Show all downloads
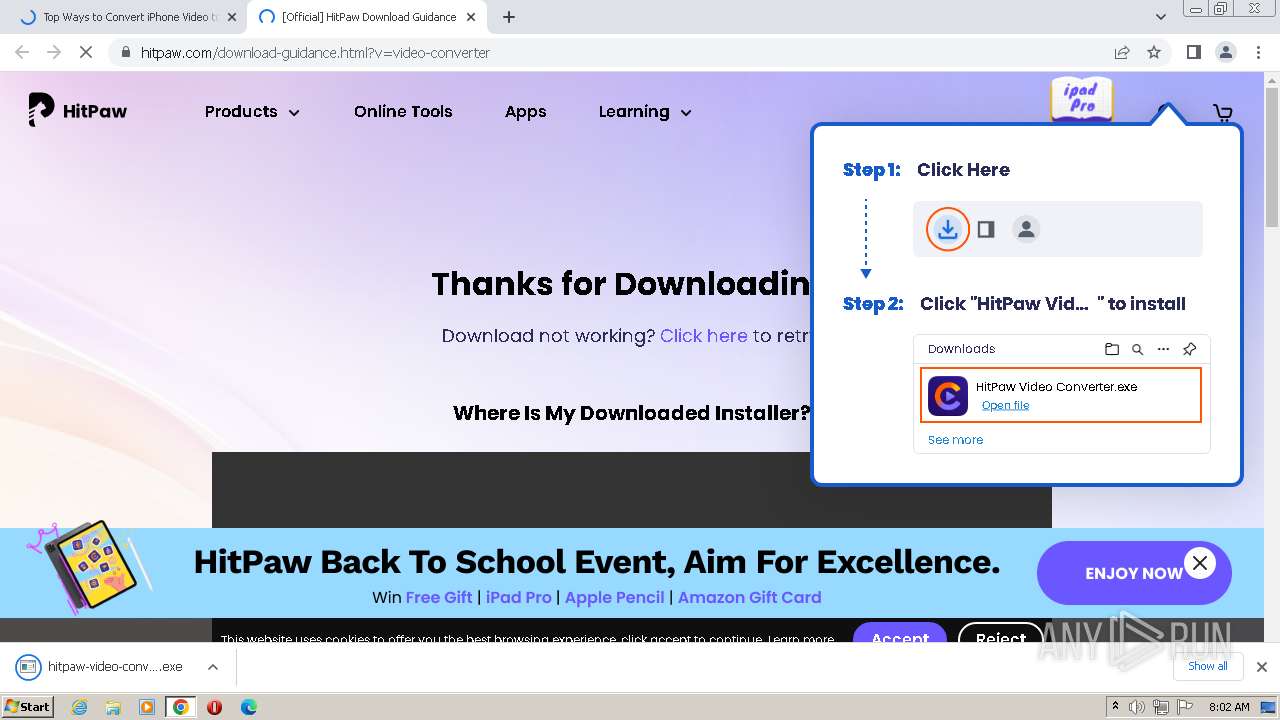 click(x=1207, y=666)
